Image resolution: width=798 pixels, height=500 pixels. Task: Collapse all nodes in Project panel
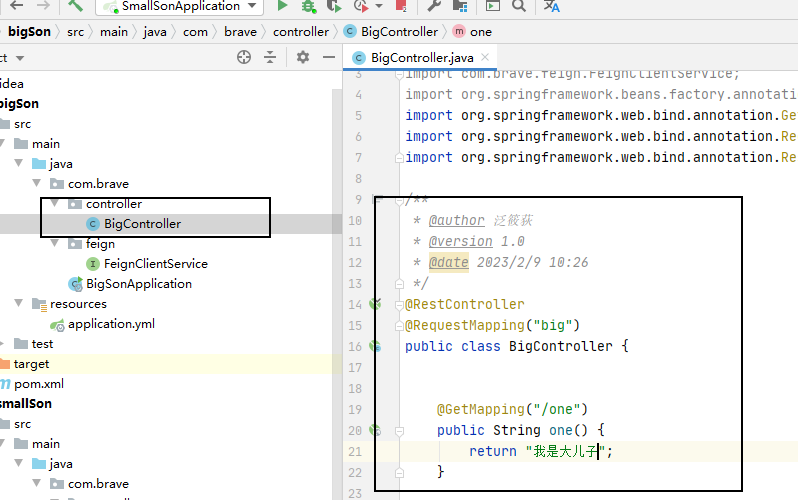[x=270, y=58]
